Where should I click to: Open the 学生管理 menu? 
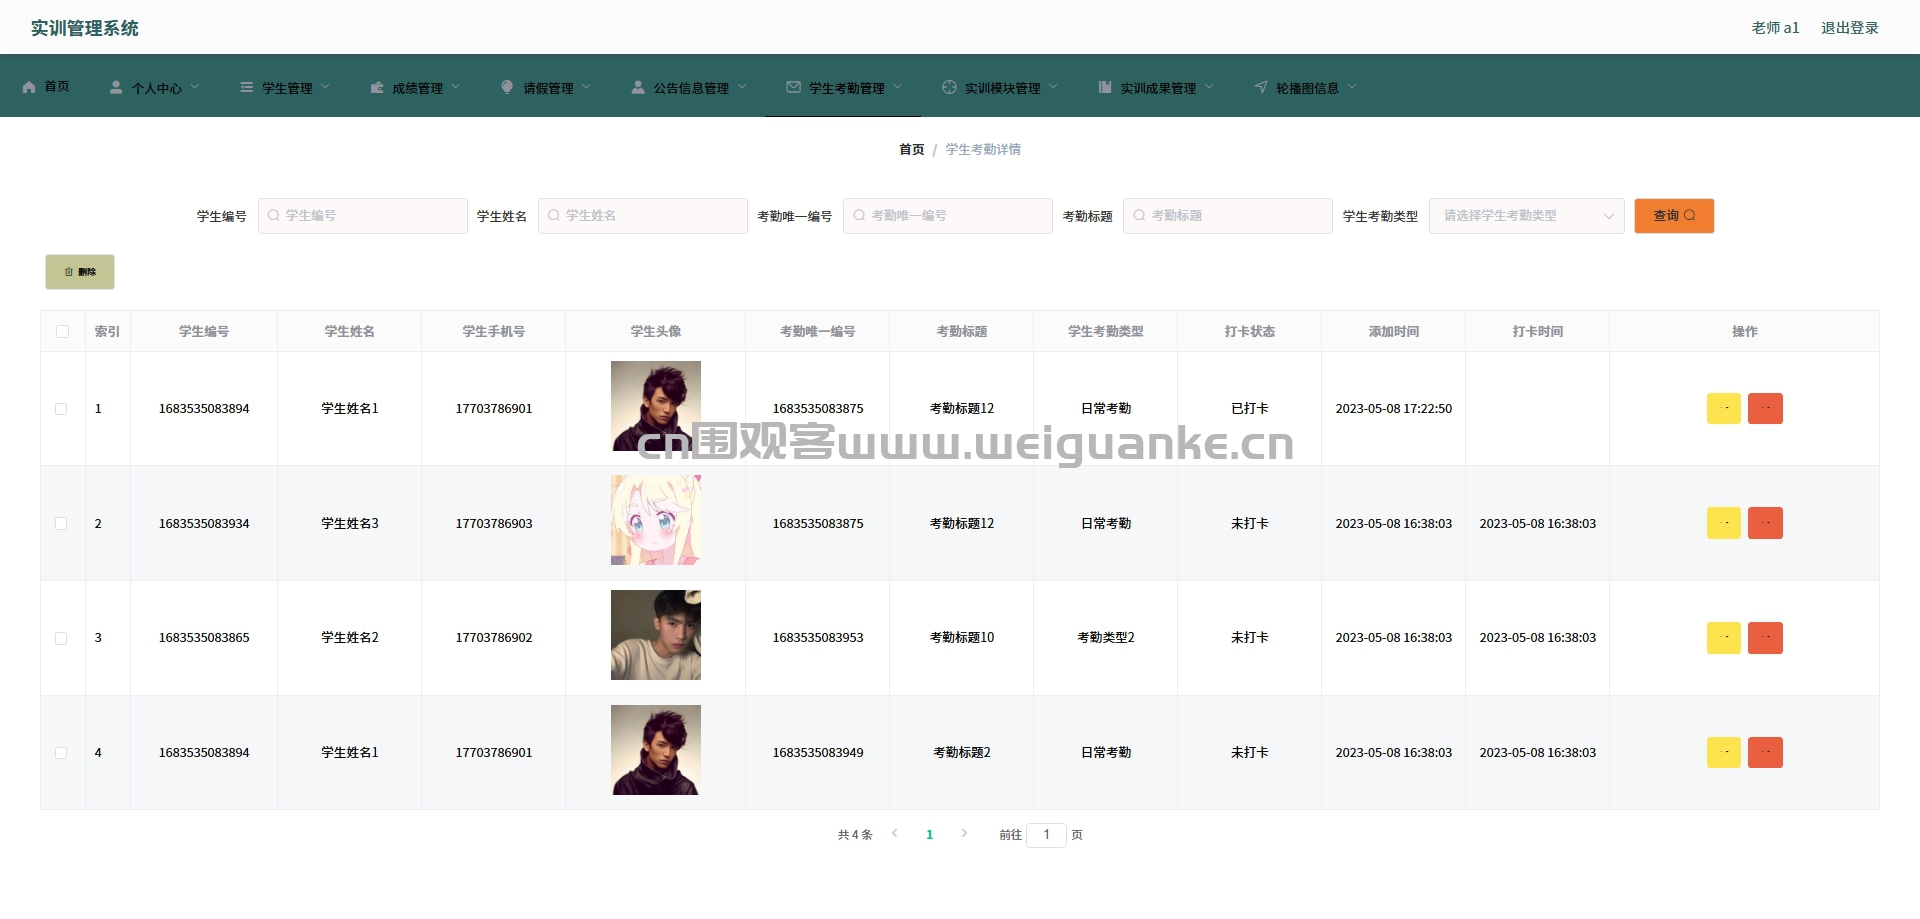tap(285, 88)
